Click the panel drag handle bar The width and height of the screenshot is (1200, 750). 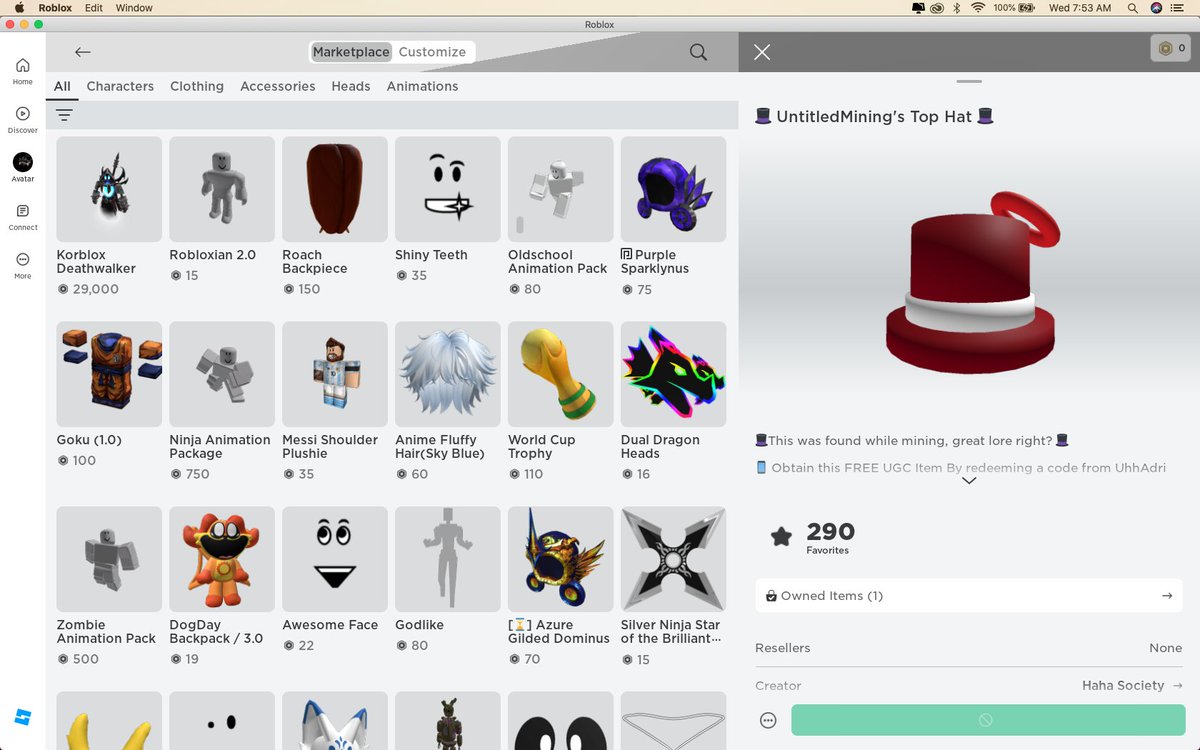click(969, 81)
